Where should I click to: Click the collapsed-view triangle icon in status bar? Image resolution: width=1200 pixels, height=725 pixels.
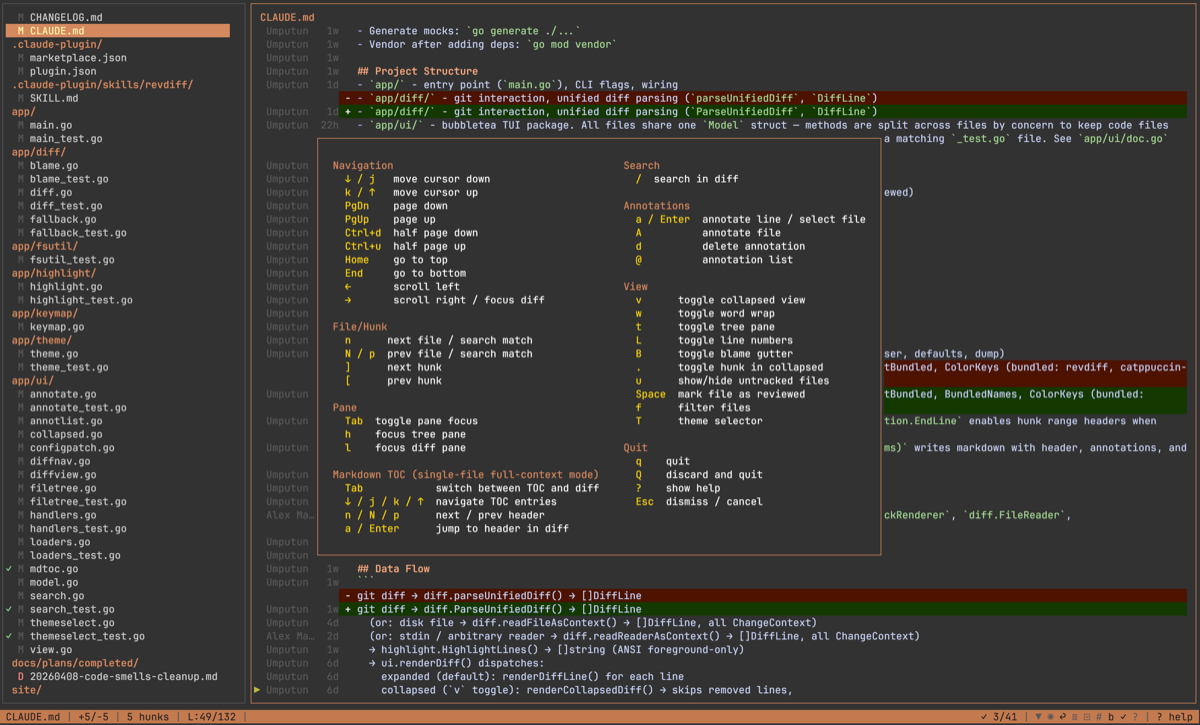coord(1038,717)
